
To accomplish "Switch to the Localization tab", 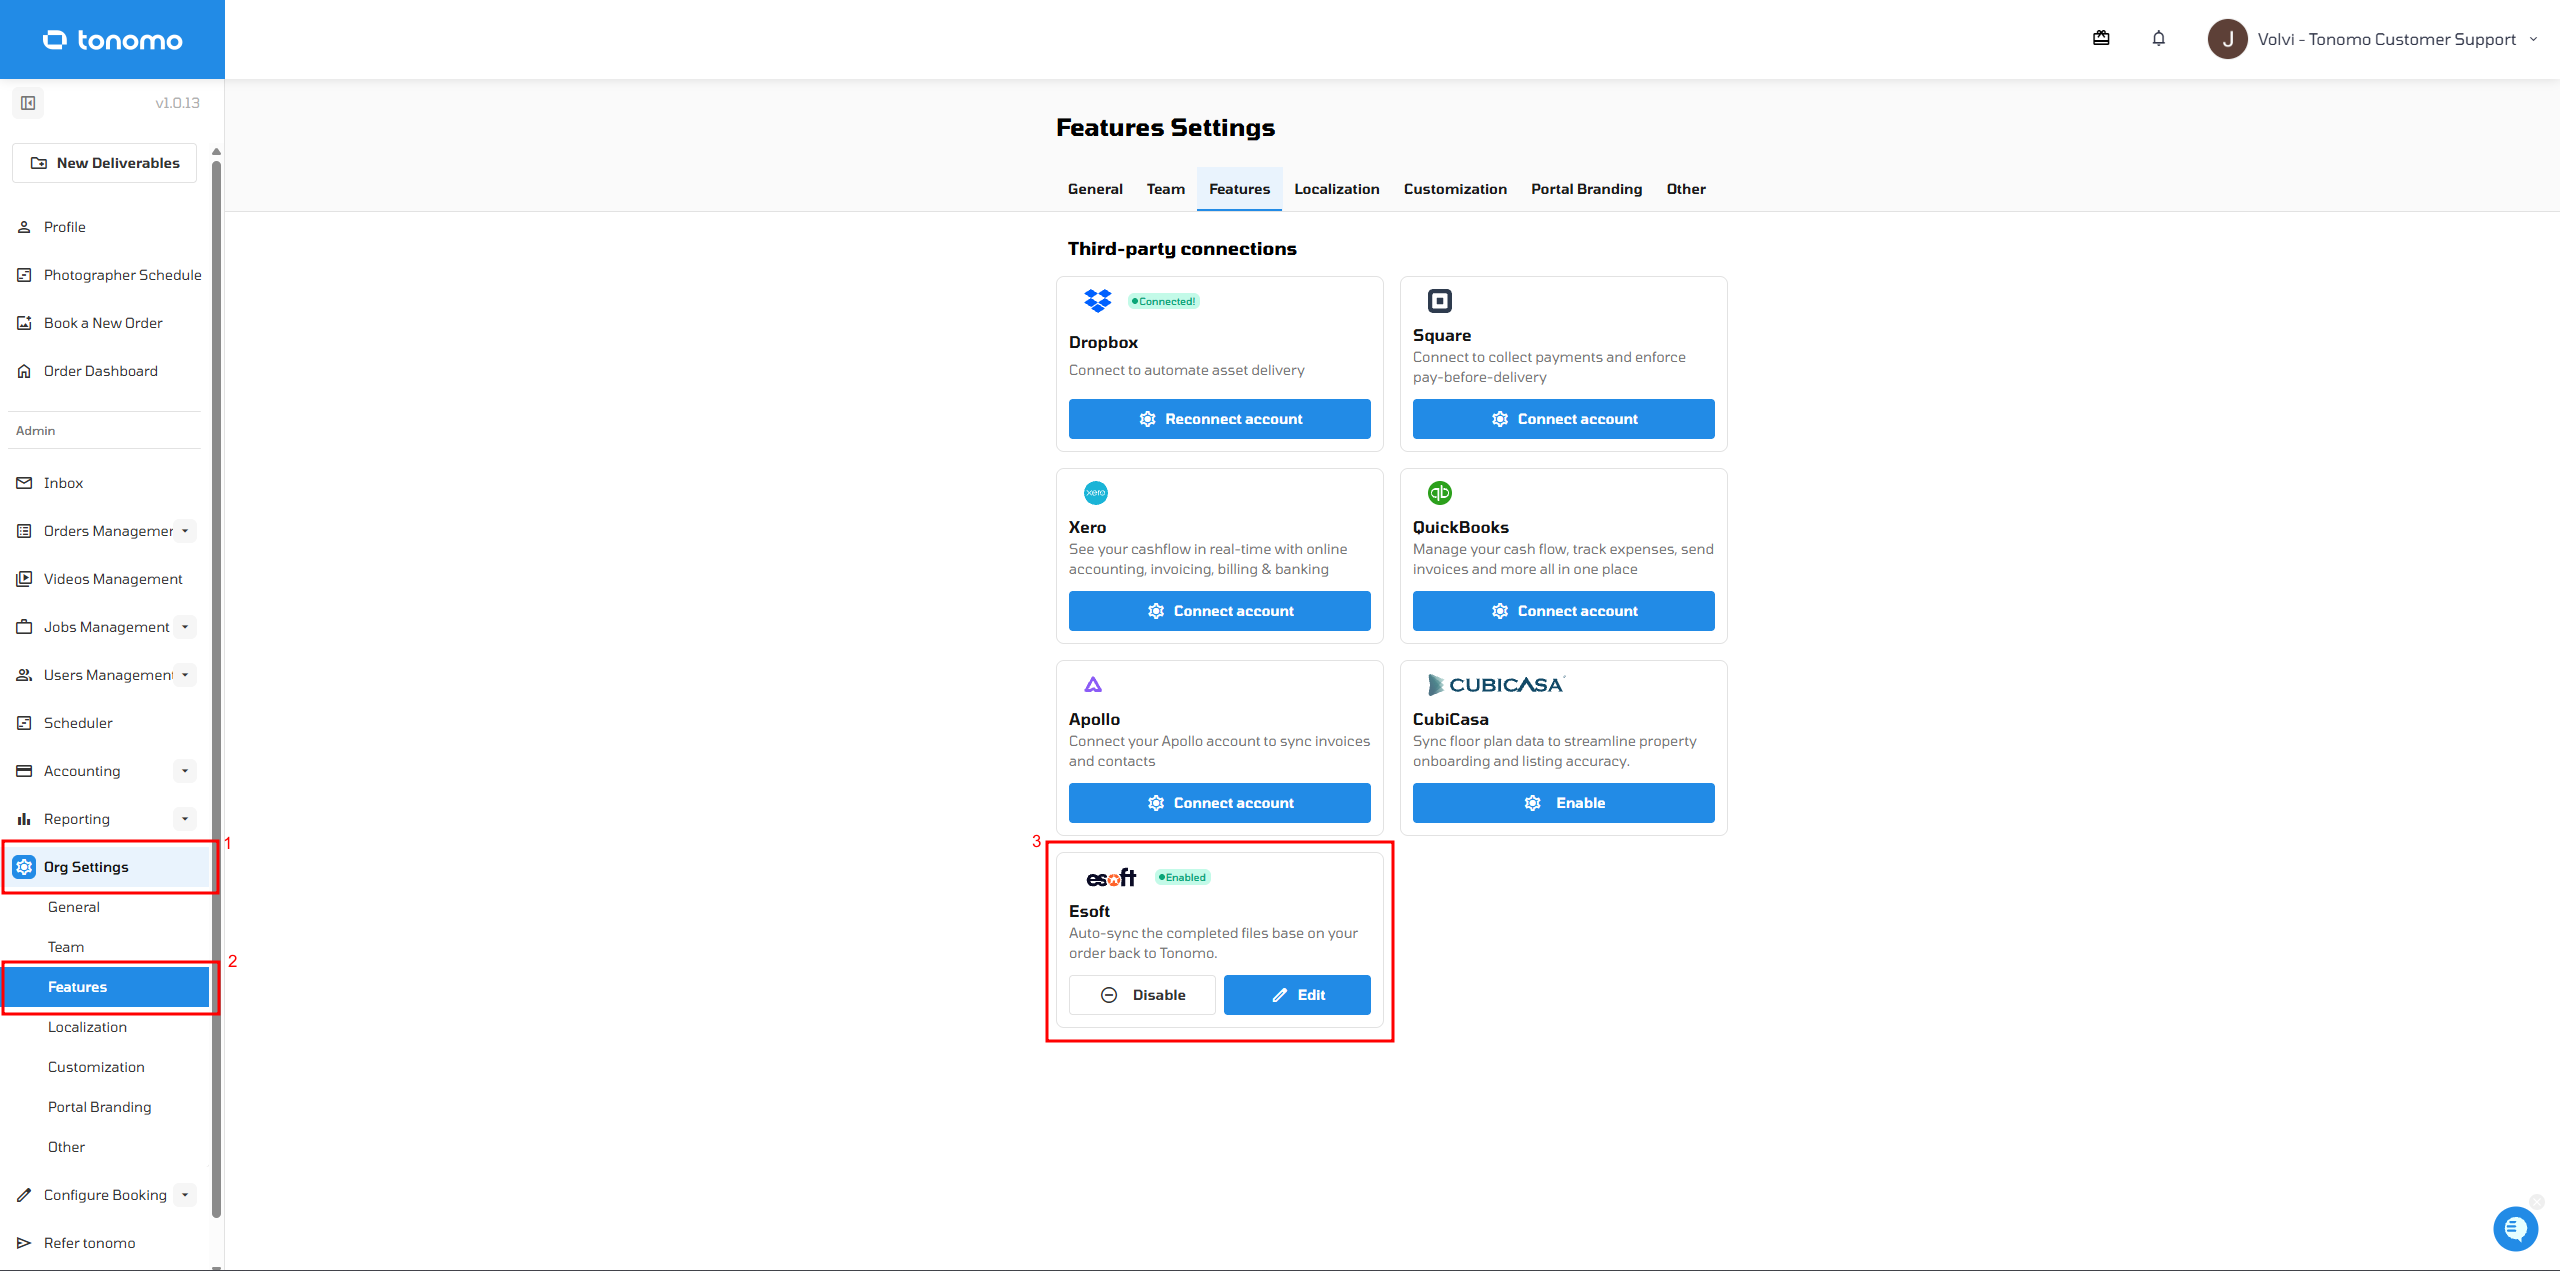I will (1336, 189).
